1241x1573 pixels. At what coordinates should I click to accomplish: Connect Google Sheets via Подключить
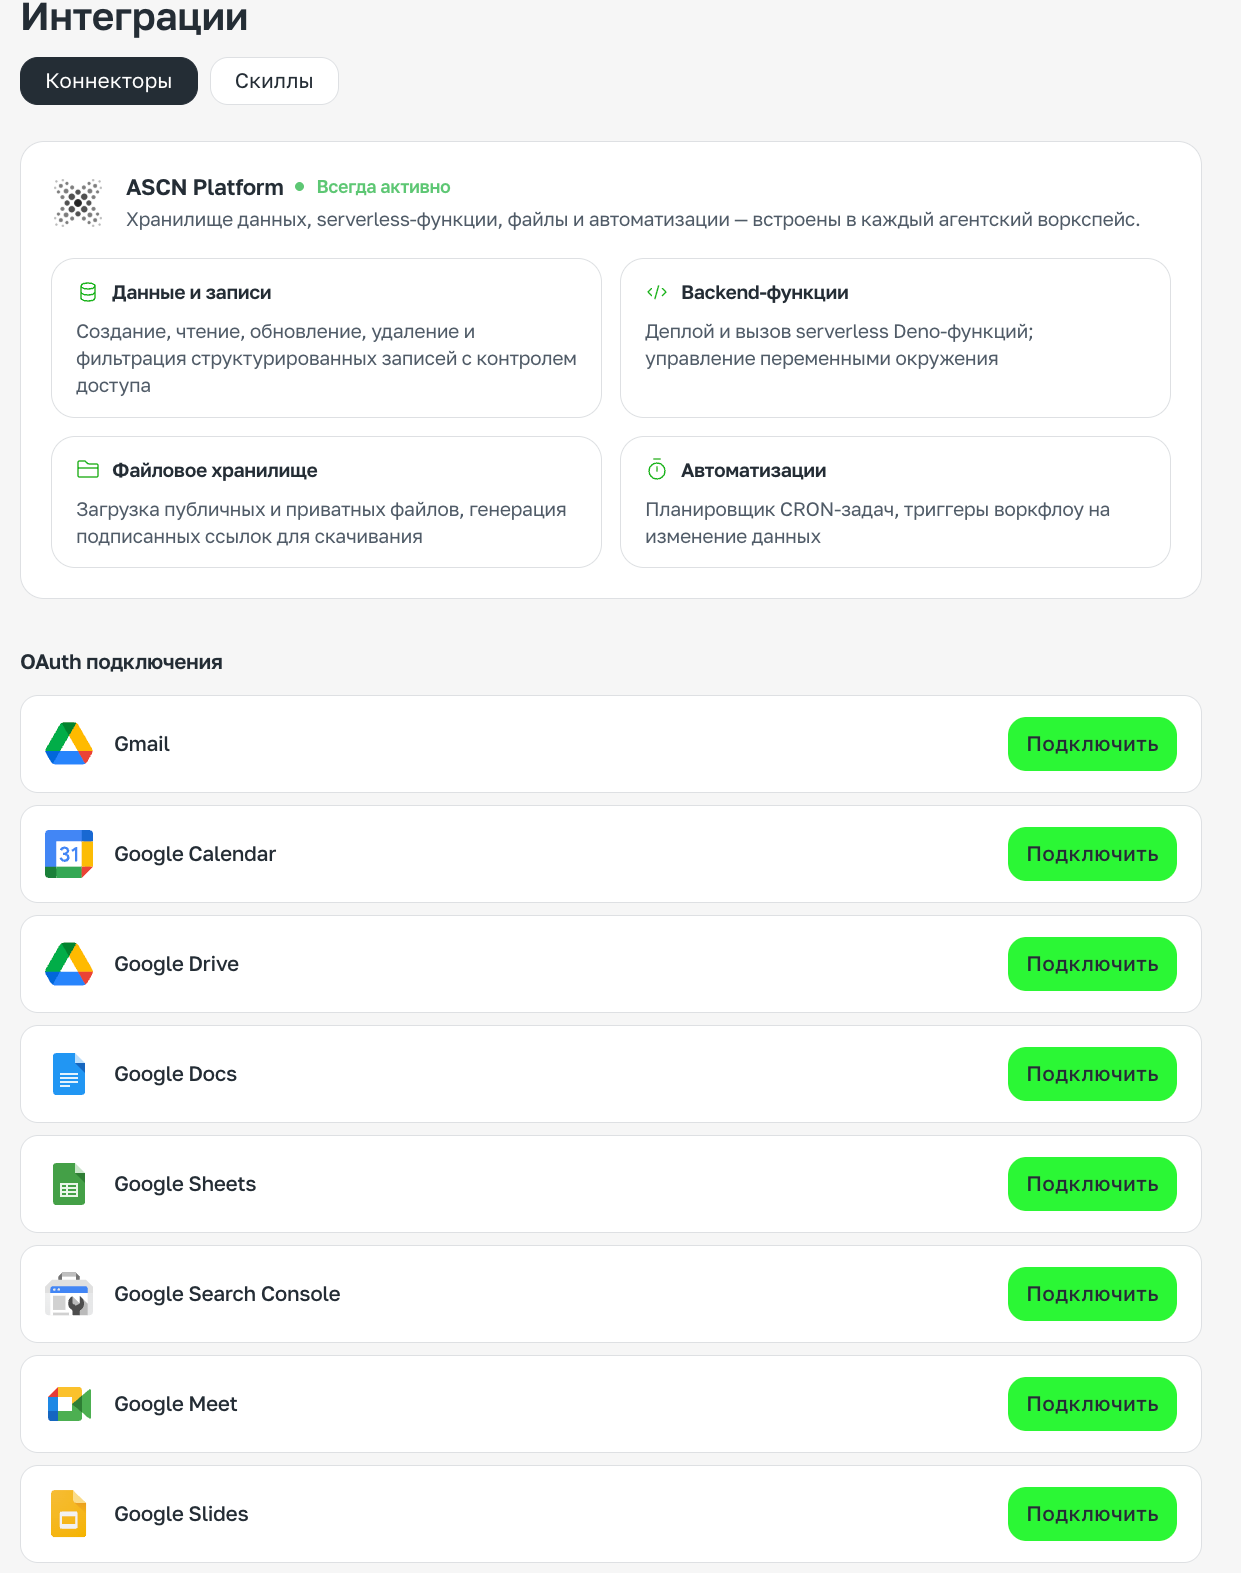pyautogui.click(x=1092, y=1184)
